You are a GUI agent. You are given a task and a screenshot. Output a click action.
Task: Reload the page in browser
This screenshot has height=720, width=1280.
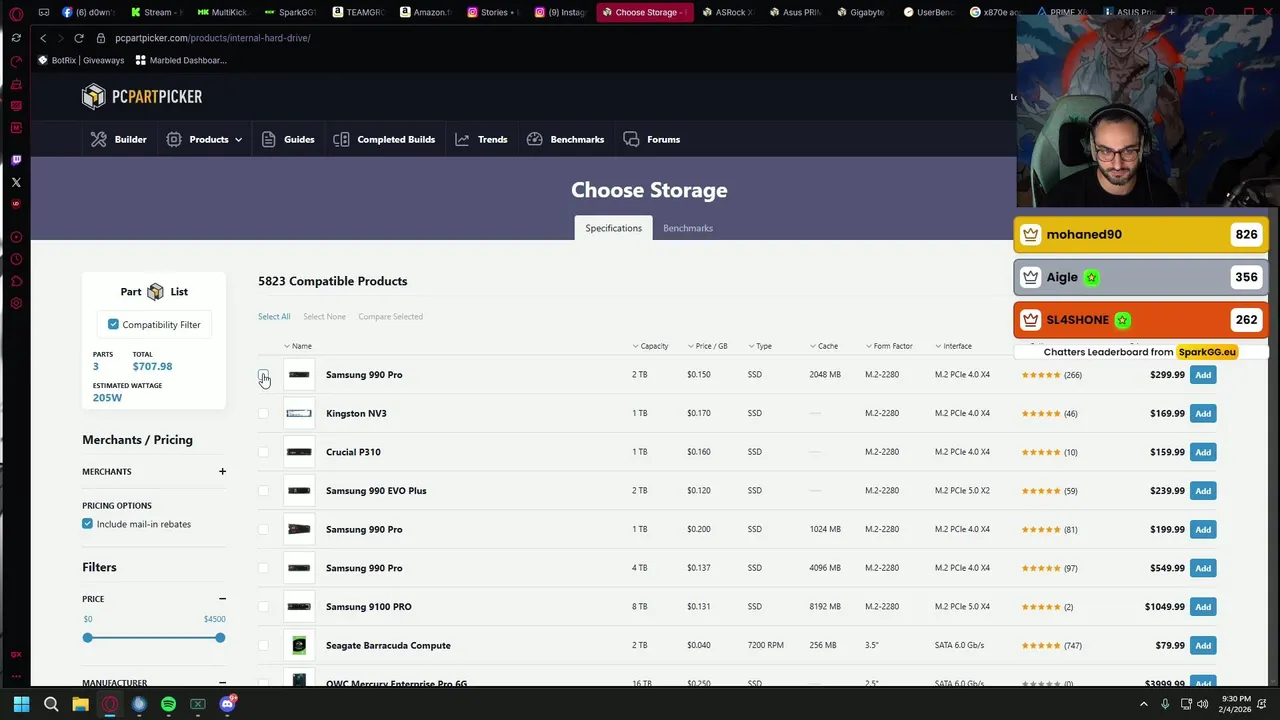pos(79,38)
